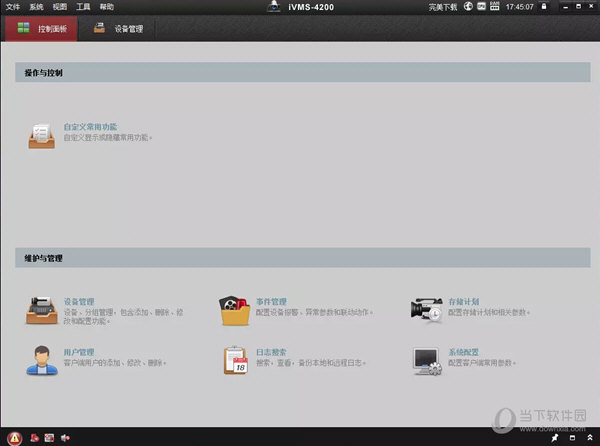
Task: Open the 用户管理 person icon
Action: coord(42,360)
